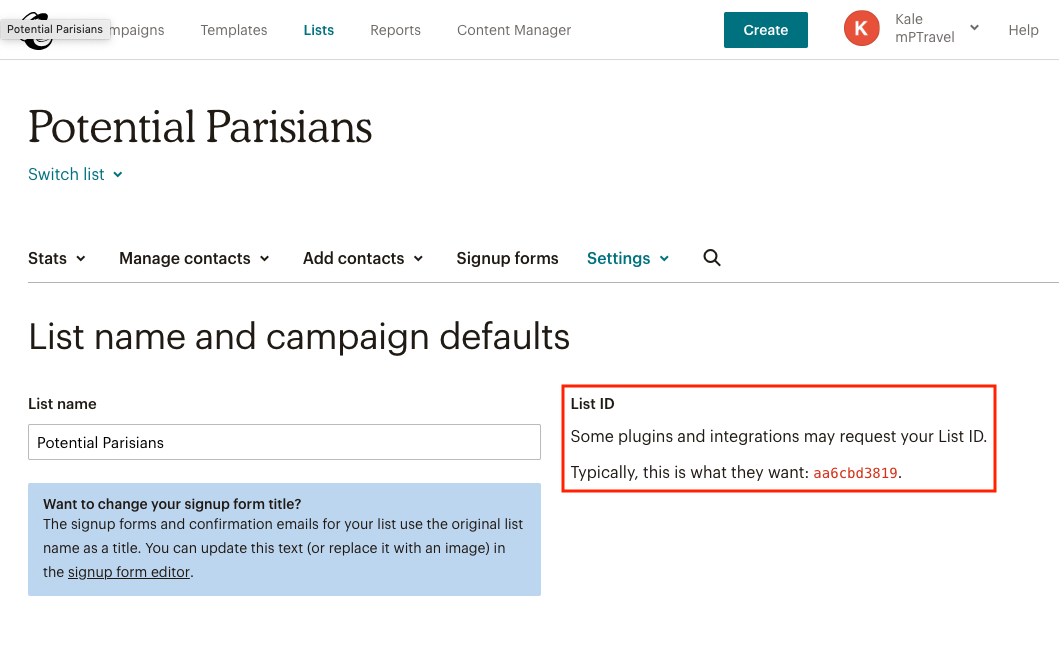Select Lists in the top navigation
1059x647 pixels.
click(x=319, y=30)
